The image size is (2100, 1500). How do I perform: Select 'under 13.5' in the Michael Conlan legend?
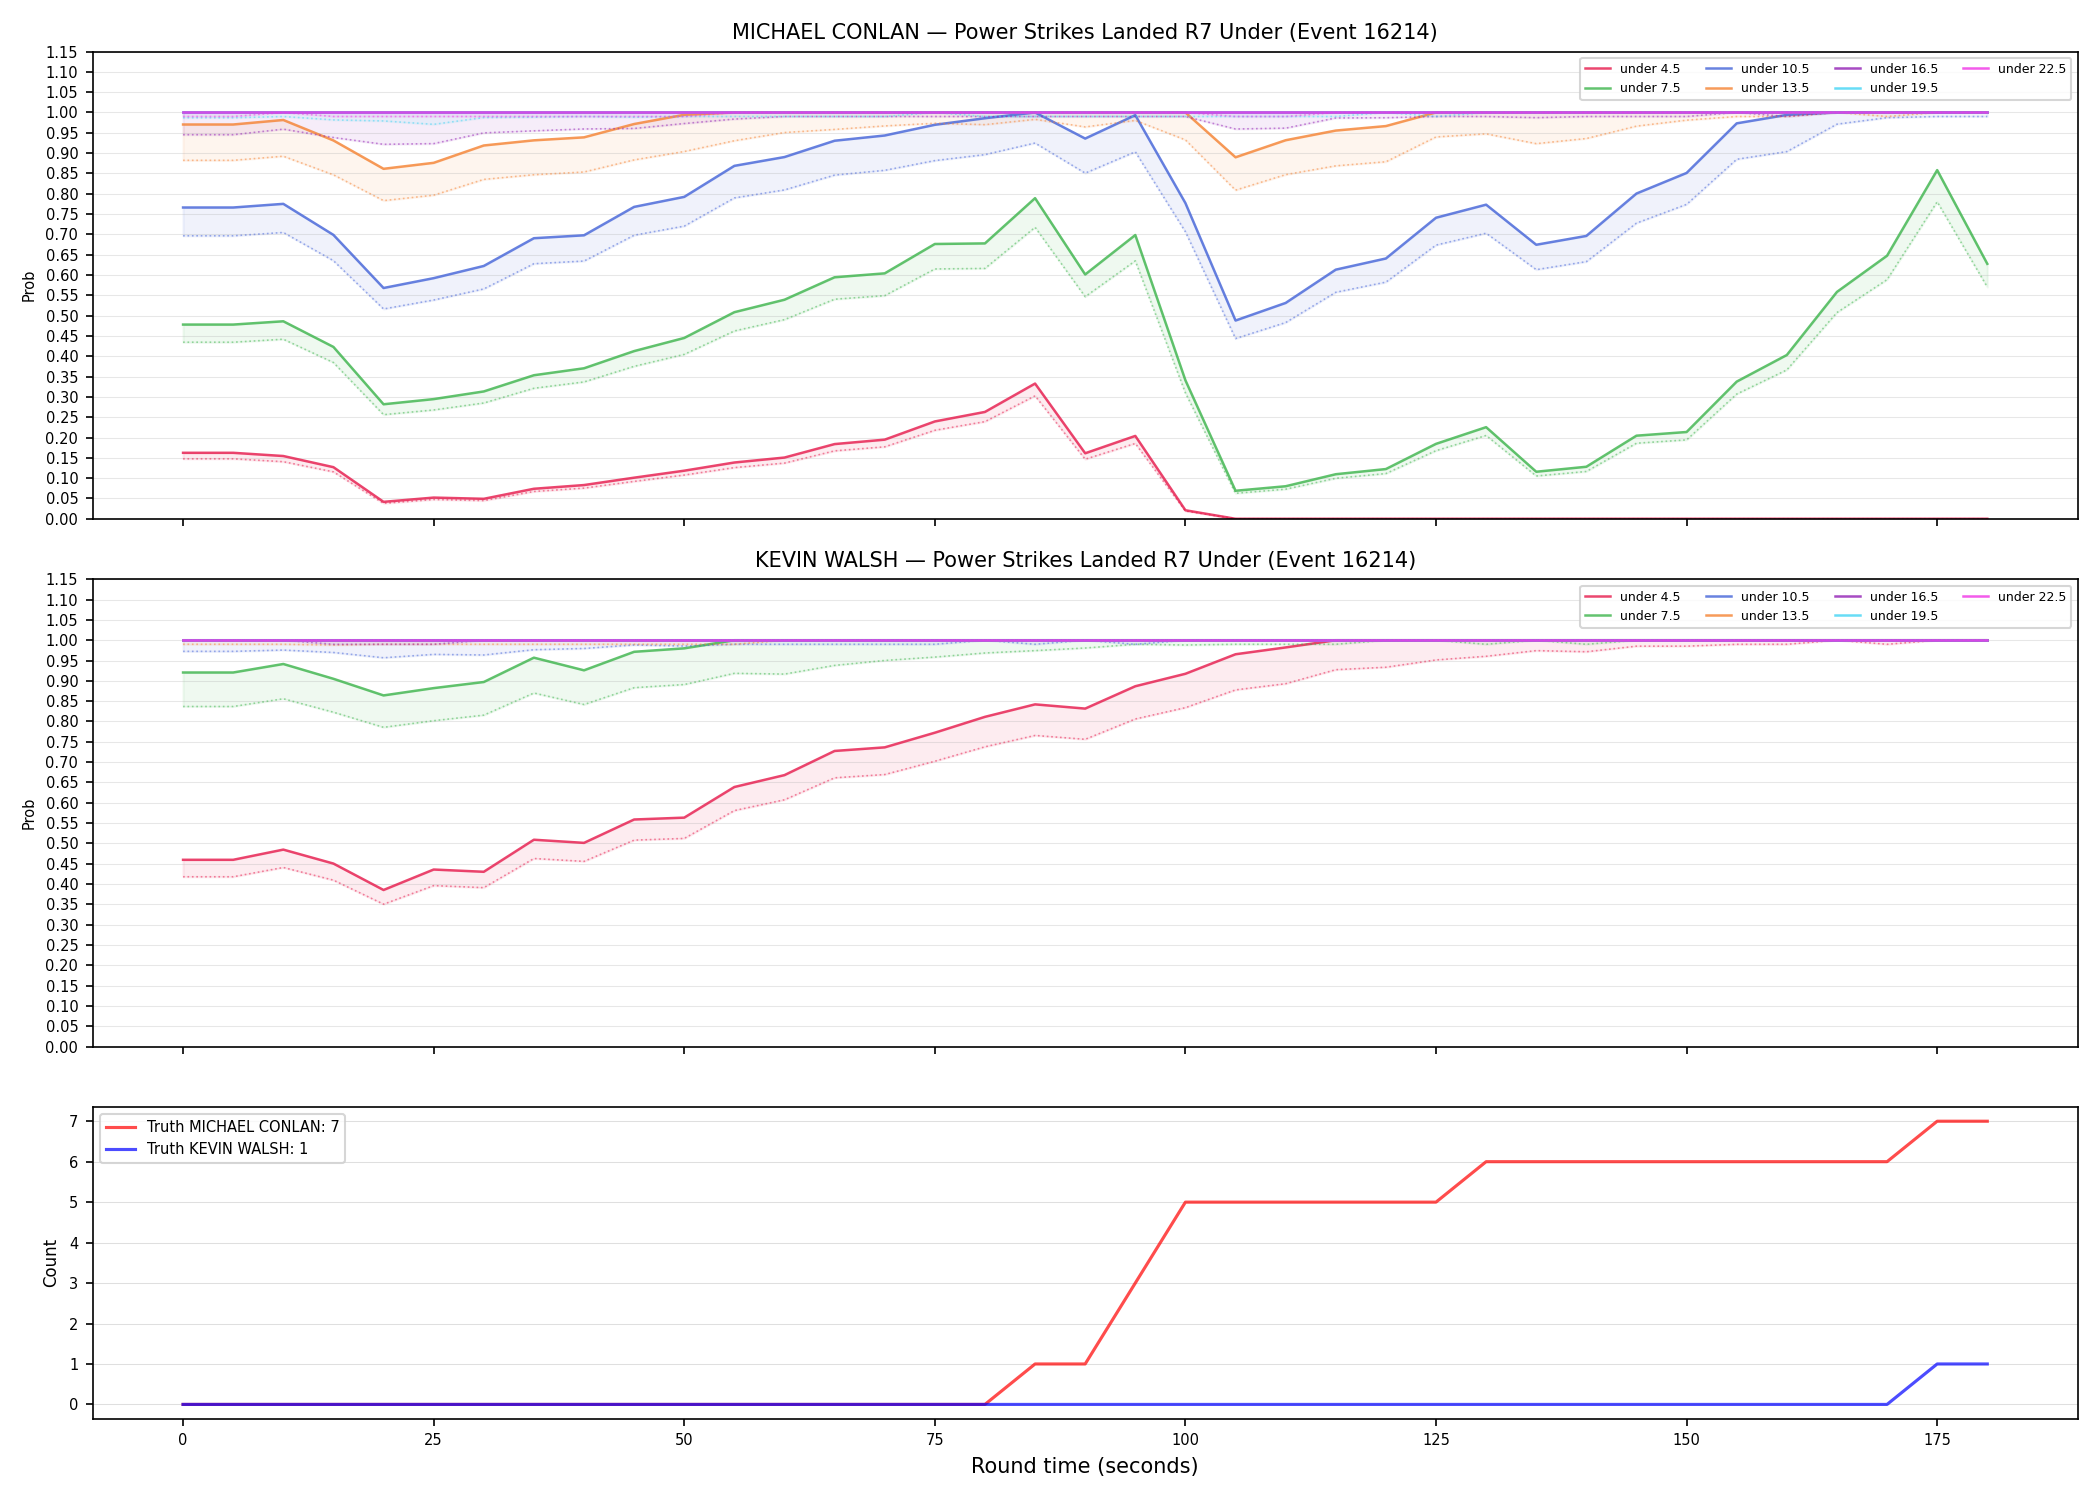(1758, 88)
